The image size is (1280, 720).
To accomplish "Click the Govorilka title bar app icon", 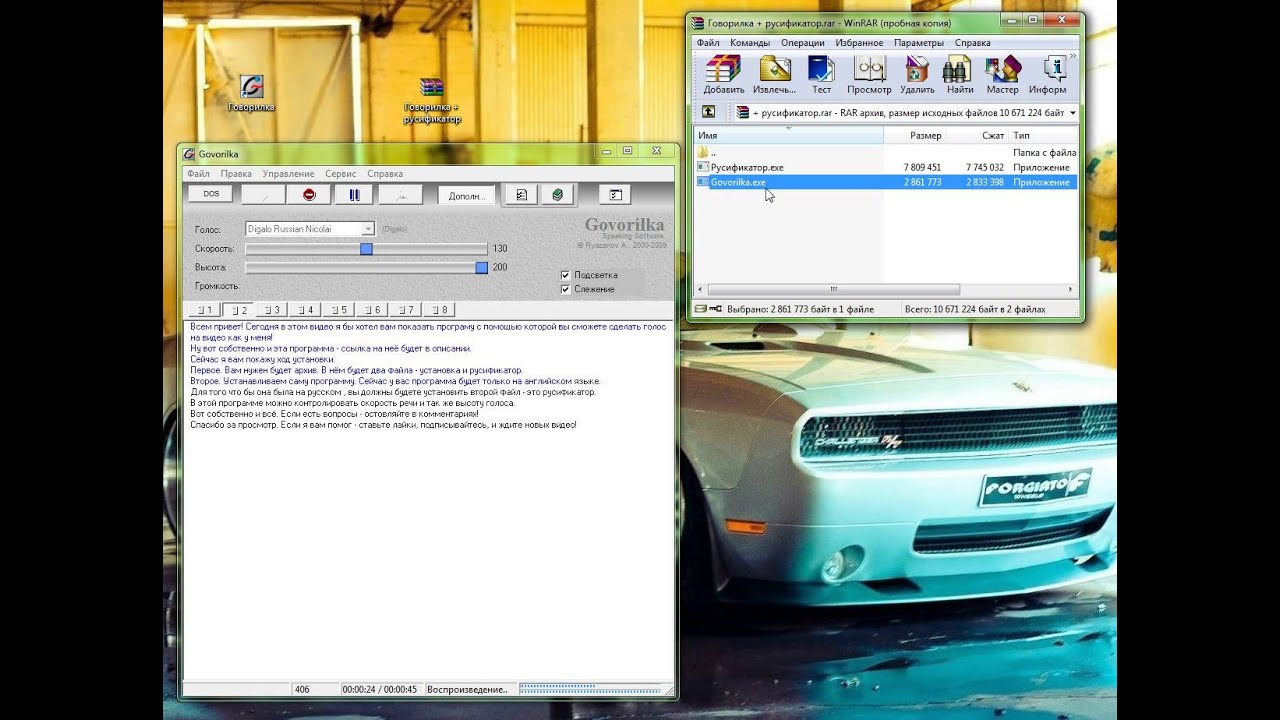I will coord(188,154).
